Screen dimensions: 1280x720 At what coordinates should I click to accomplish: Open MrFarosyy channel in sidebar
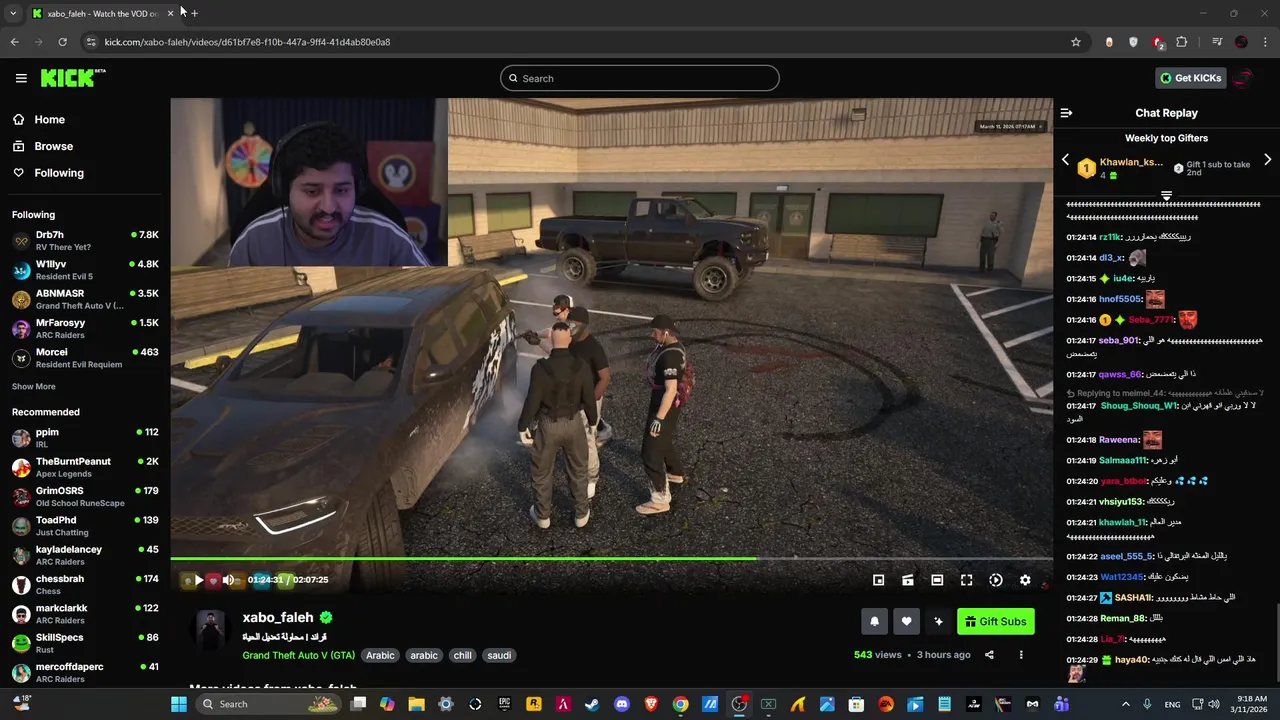(x=85, y=328)
